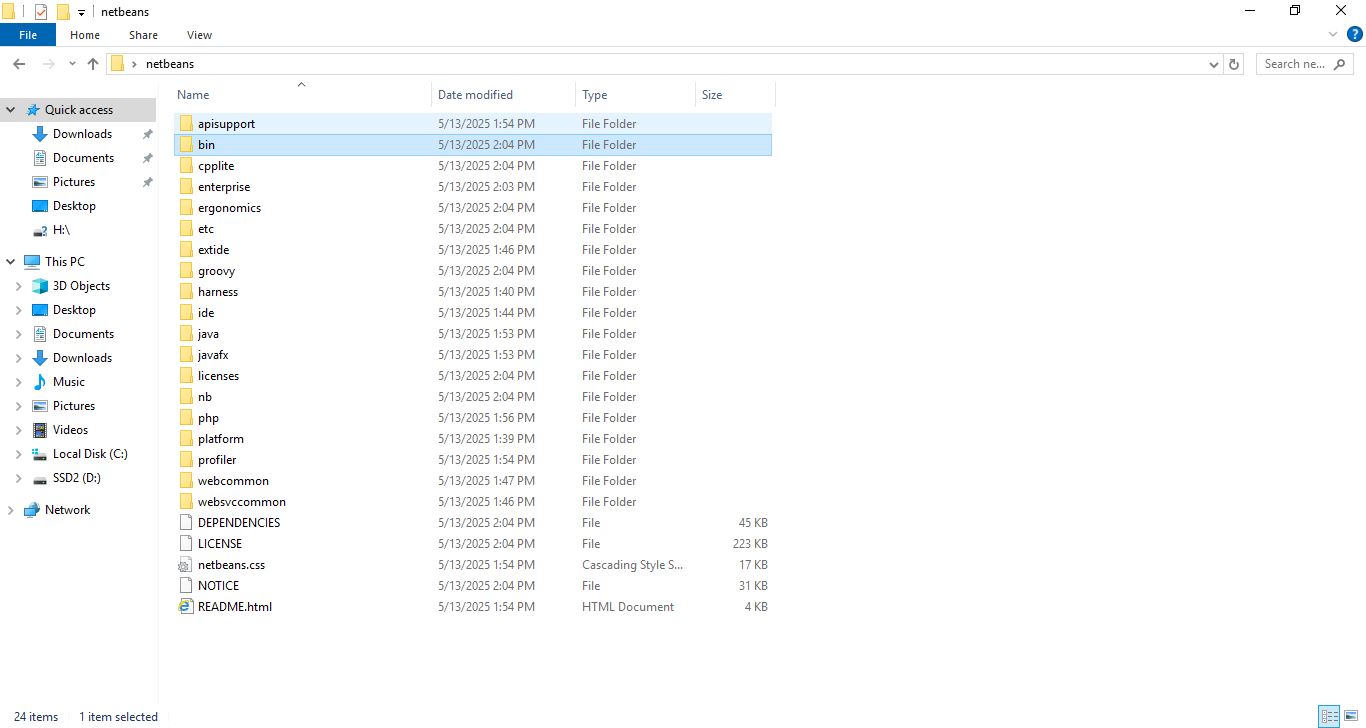Screen dimensions: 1366x728
Task: Click the netbeans breadcrumb in address bar
Action: click(170, 64)
